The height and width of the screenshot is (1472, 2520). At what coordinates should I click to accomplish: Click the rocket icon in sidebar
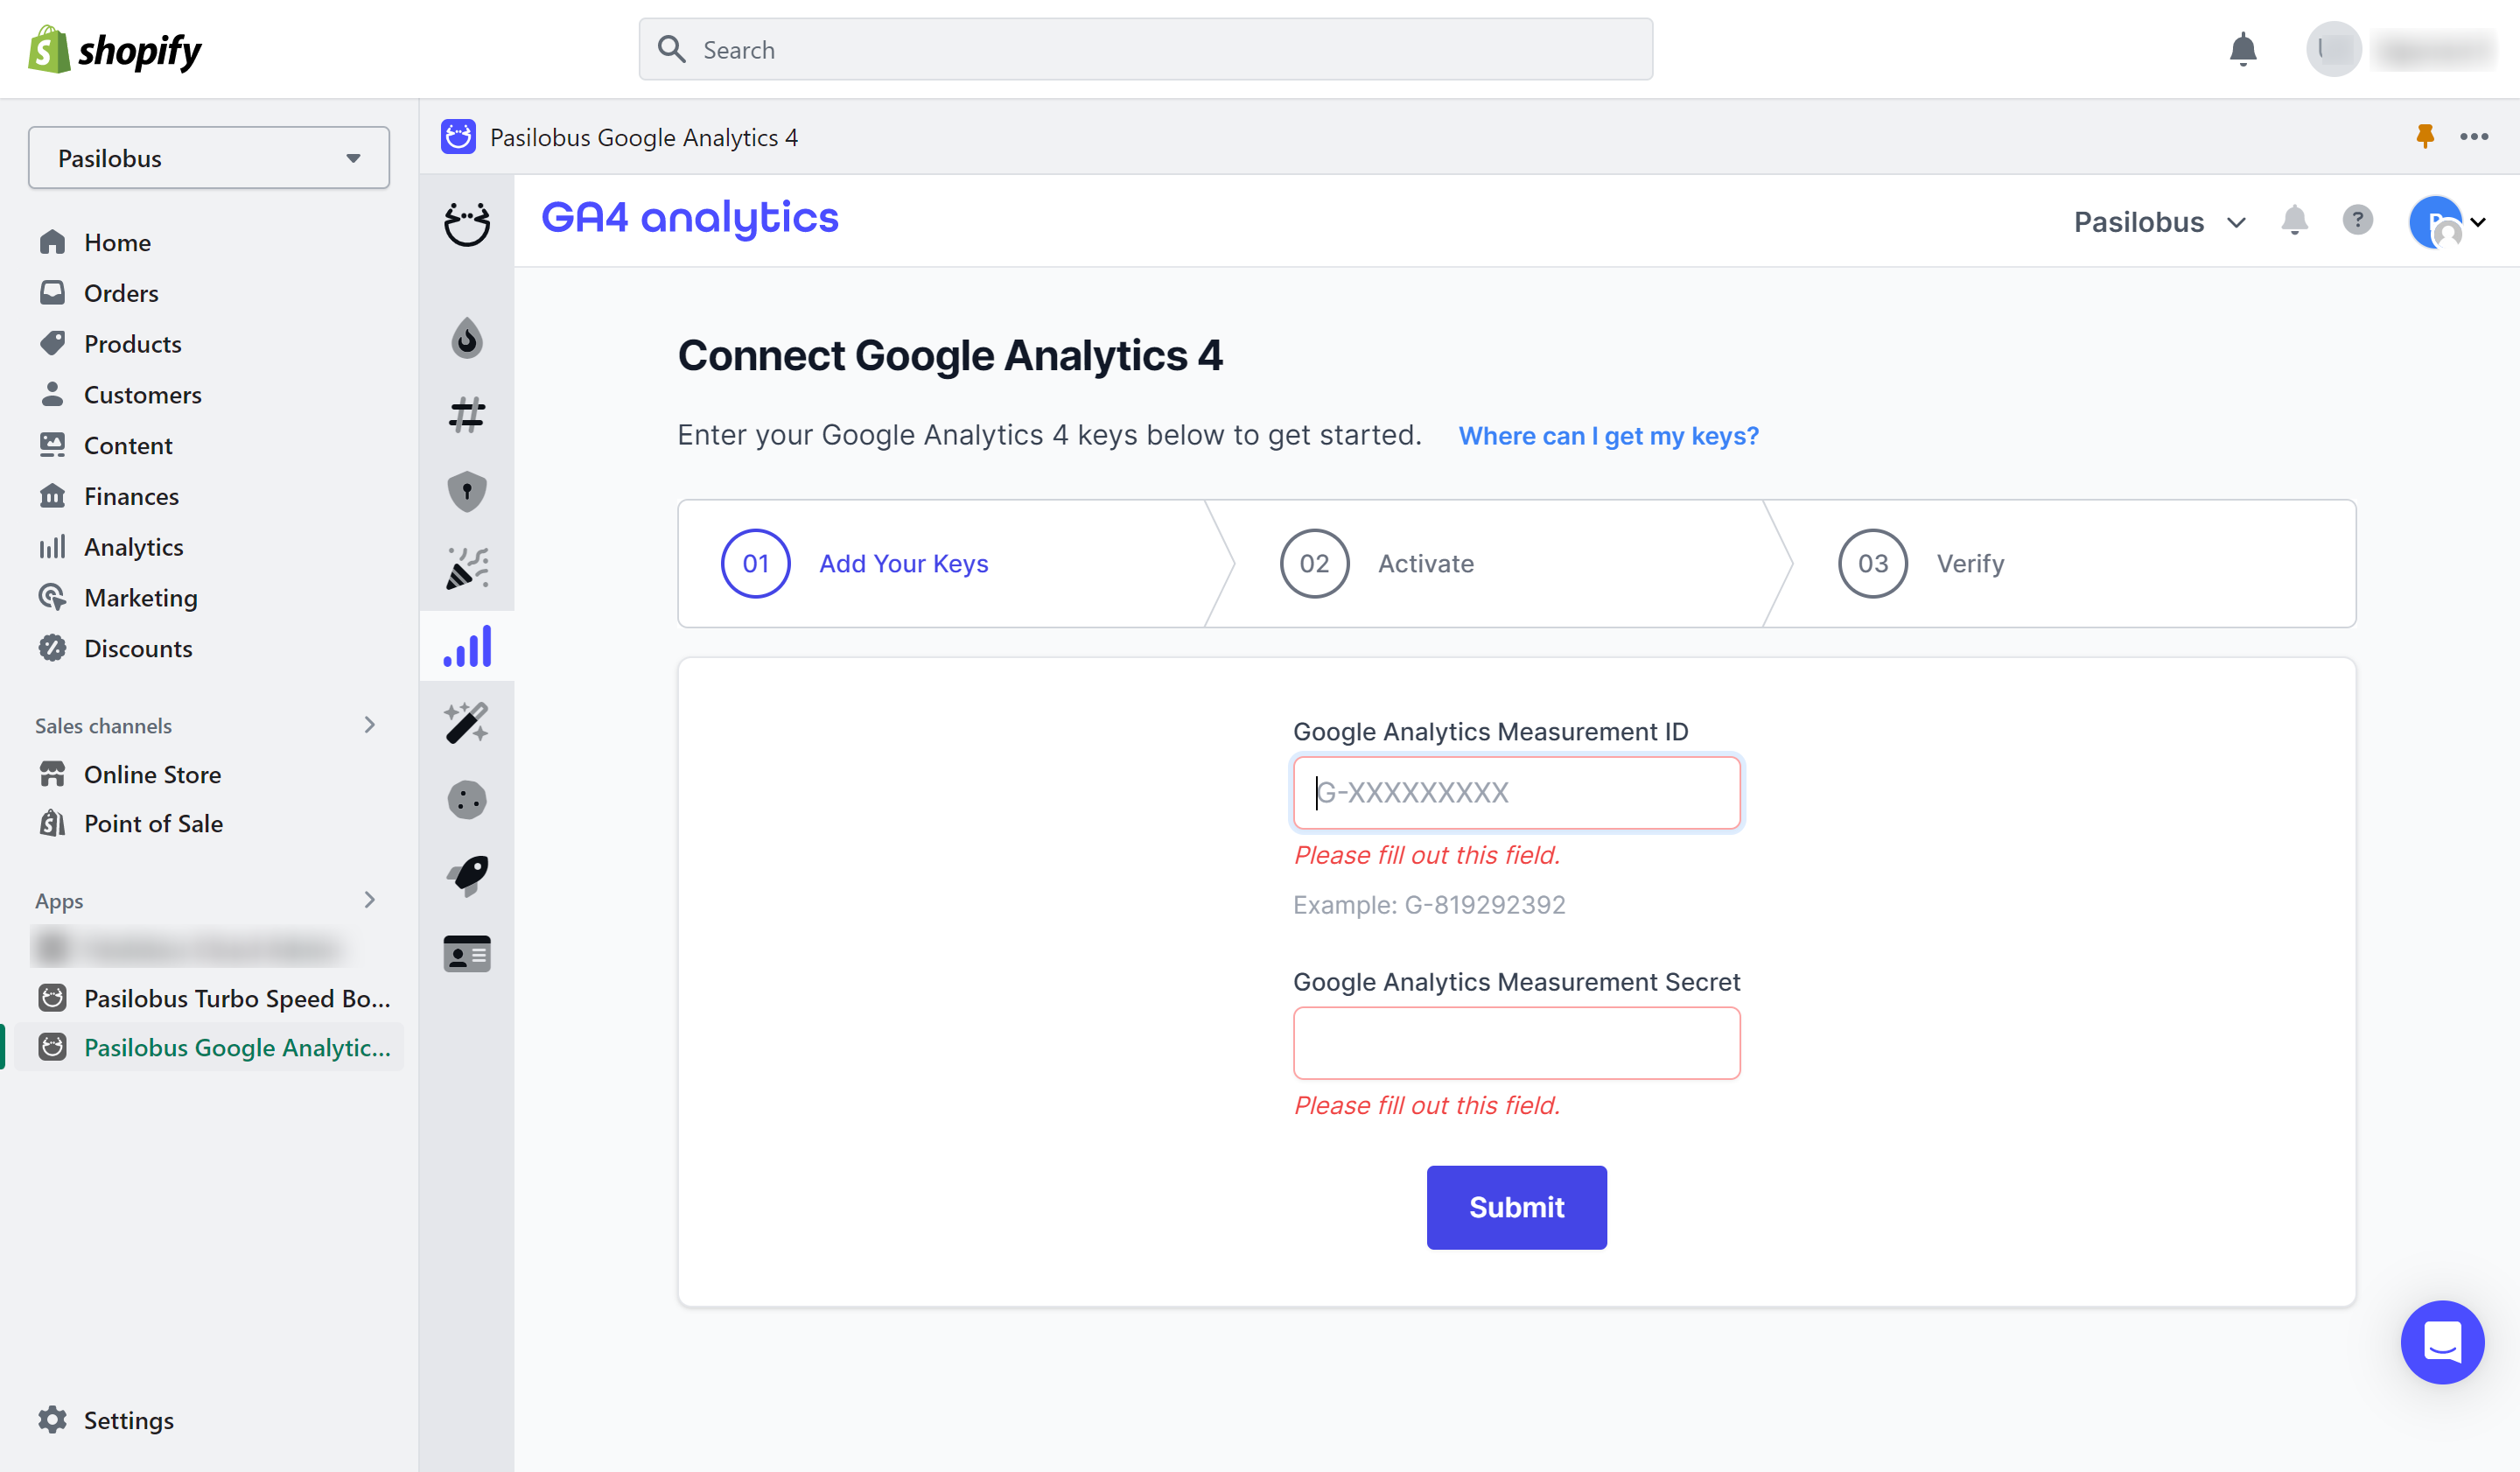pos(466,876)
